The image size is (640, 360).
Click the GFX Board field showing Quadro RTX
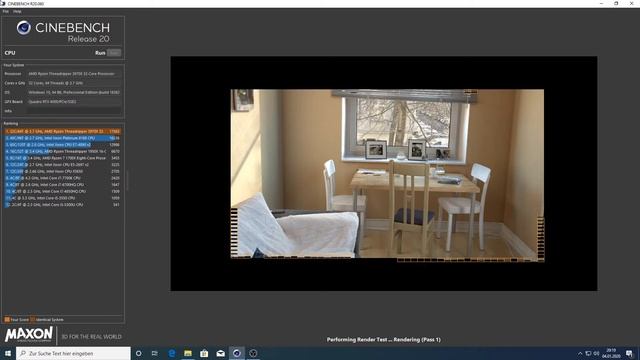[74, 102]
